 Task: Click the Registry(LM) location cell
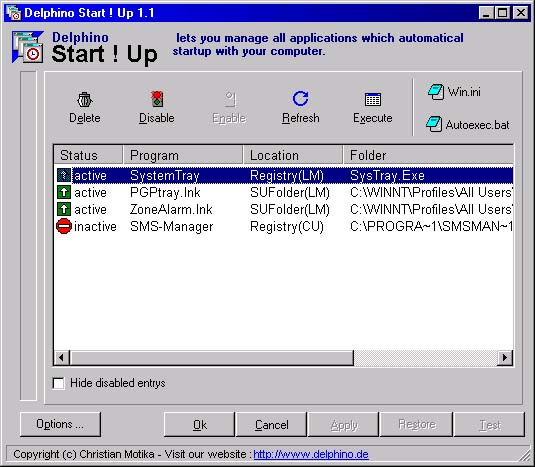tap(287, 175)
